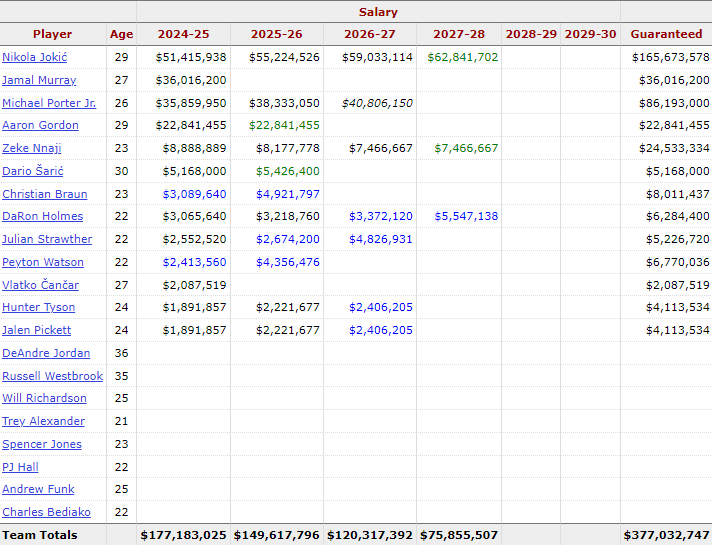Sort by the 2026-27 salary column header
The width and height of the screenshot is (712, 545).
370,34
